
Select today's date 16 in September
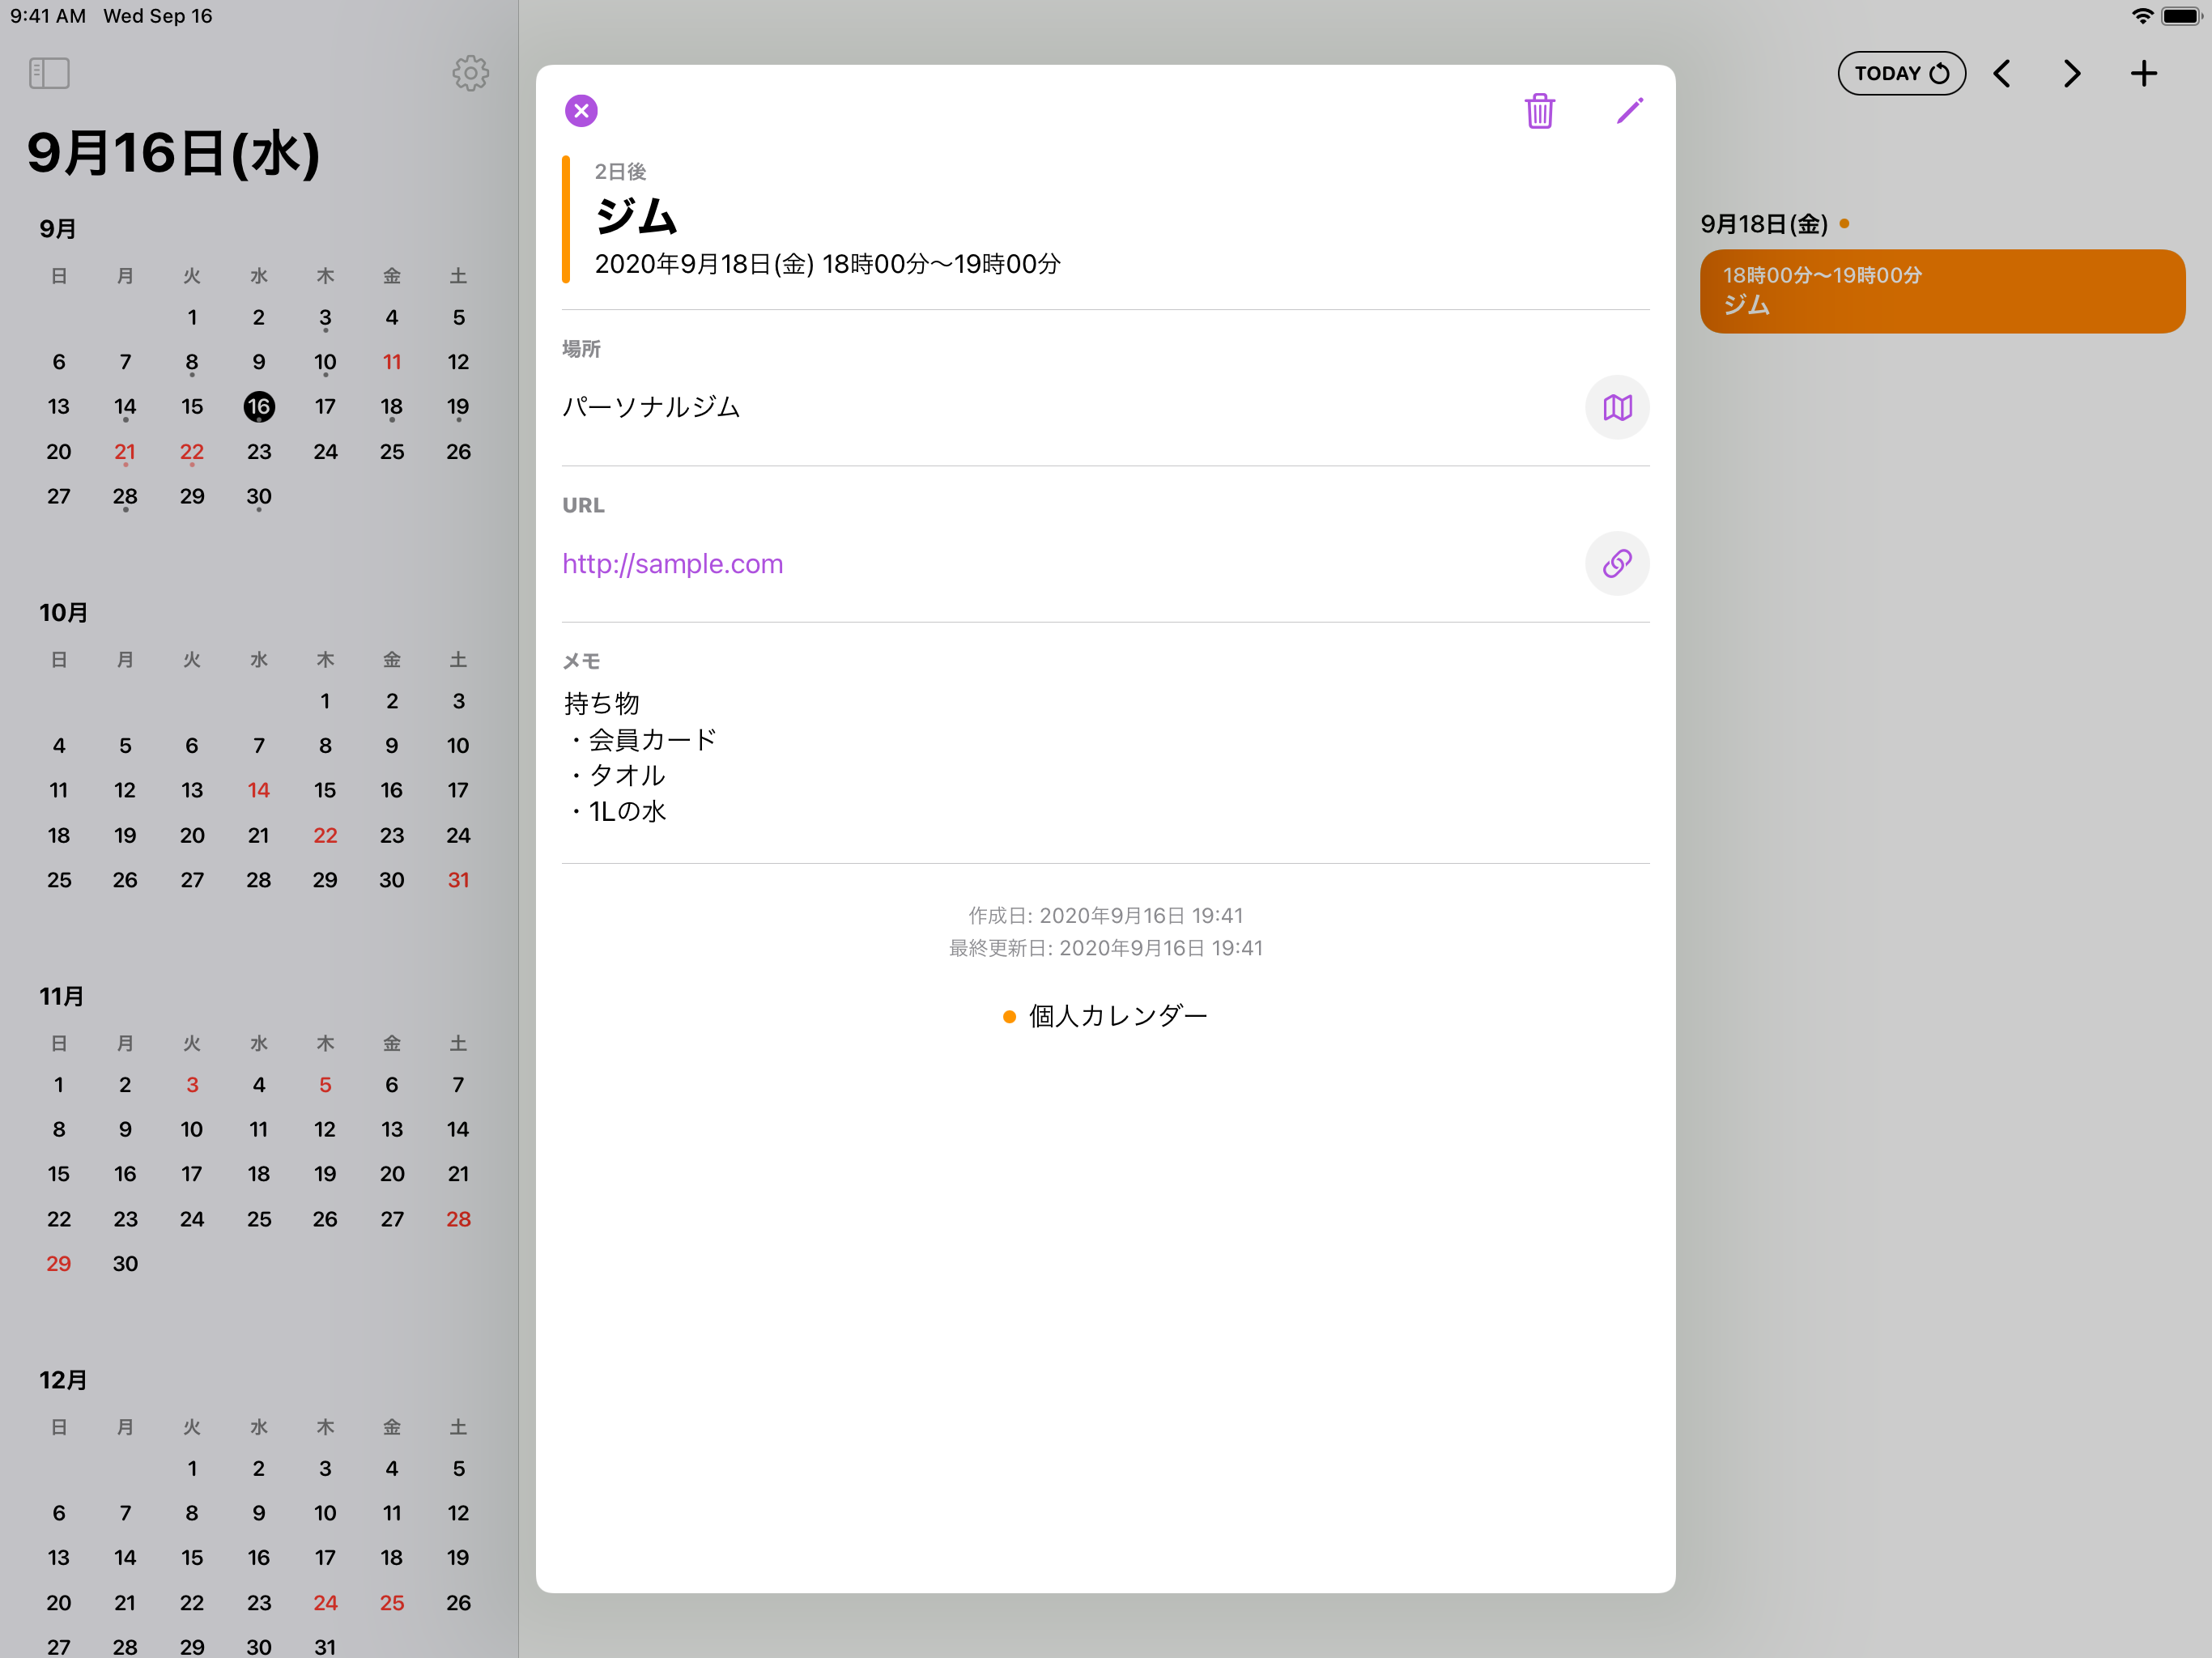[259, 406]
